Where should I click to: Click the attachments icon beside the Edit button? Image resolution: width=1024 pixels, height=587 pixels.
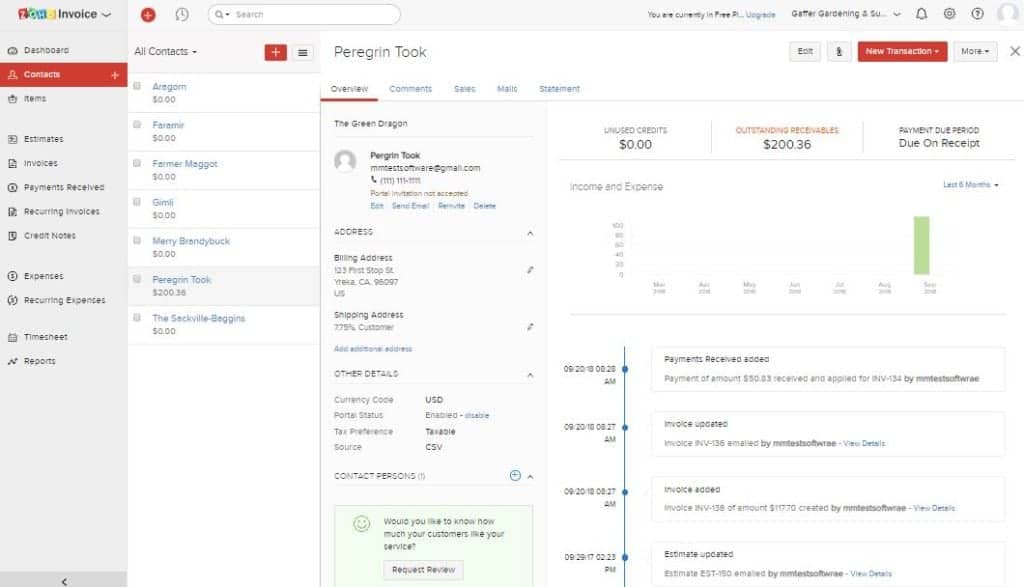(839, 51)
